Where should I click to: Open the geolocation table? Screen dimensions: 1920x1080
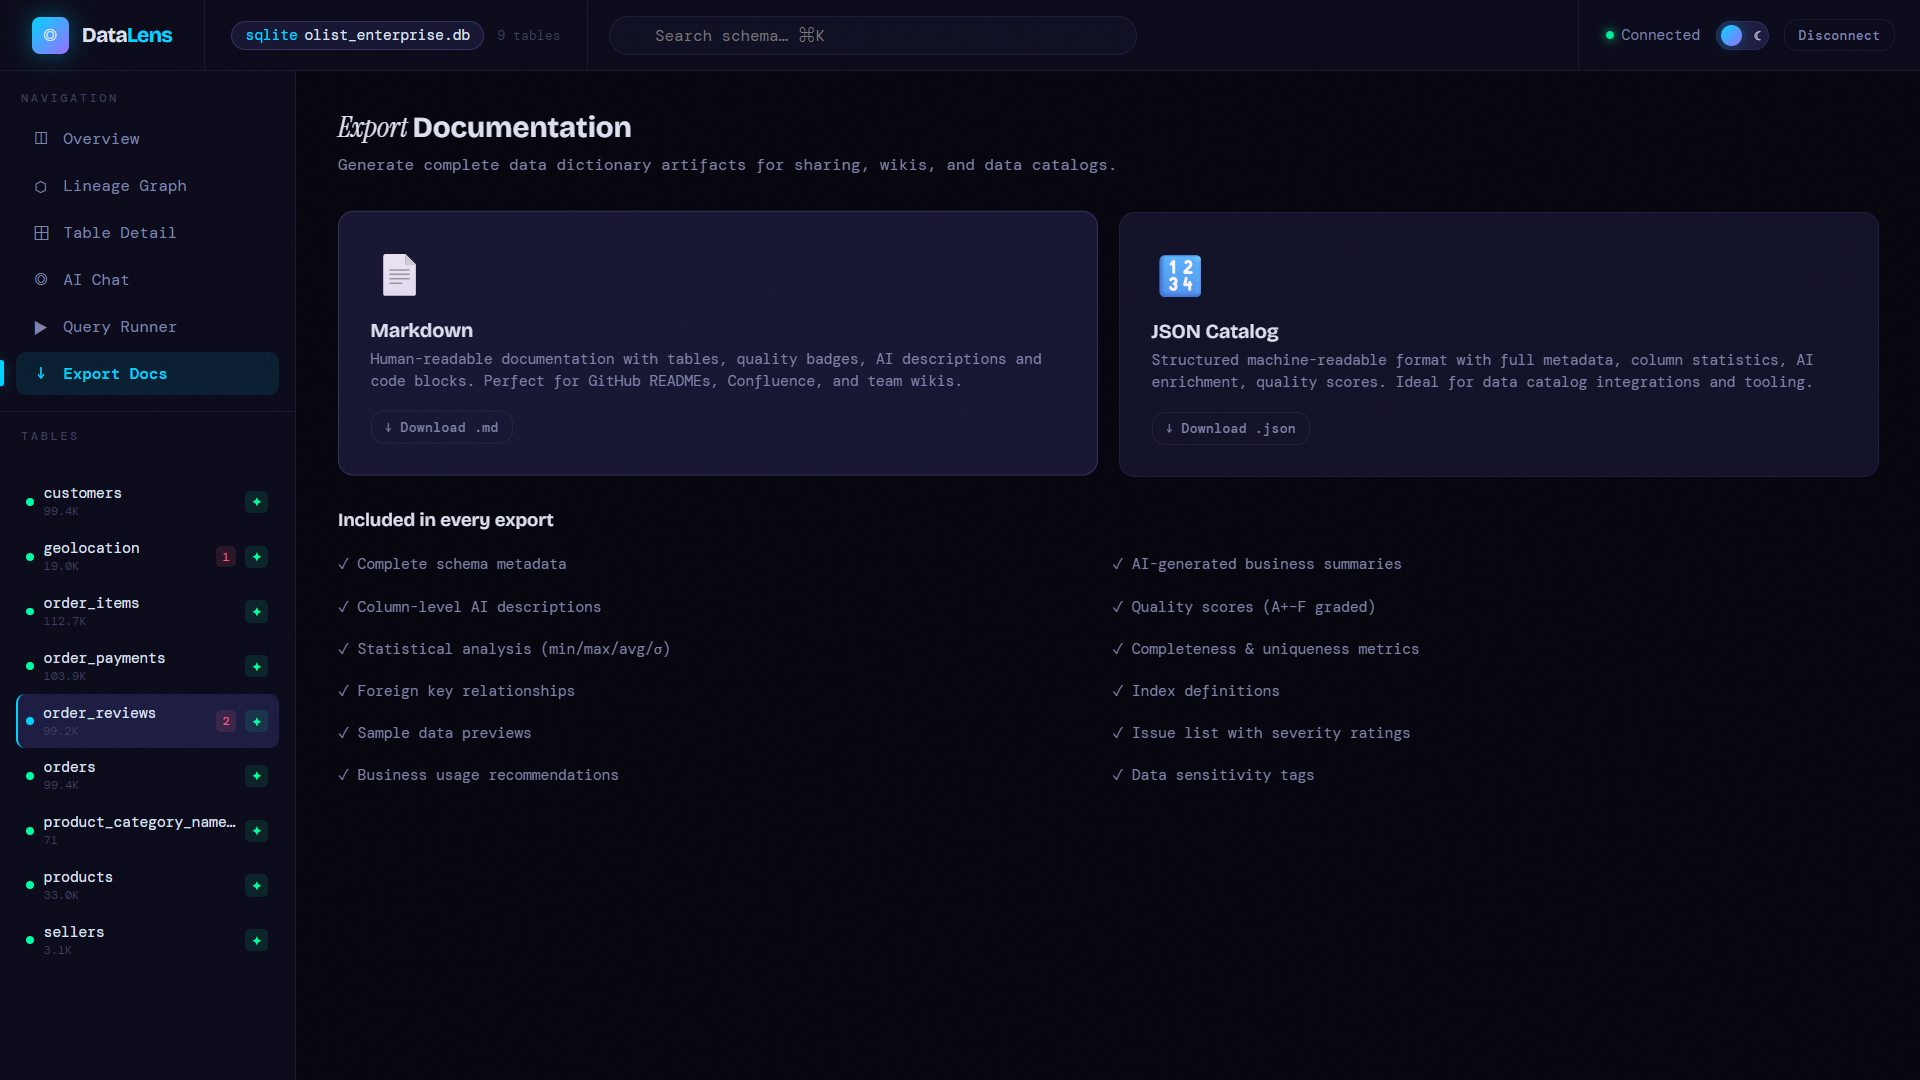click(147, 557)
